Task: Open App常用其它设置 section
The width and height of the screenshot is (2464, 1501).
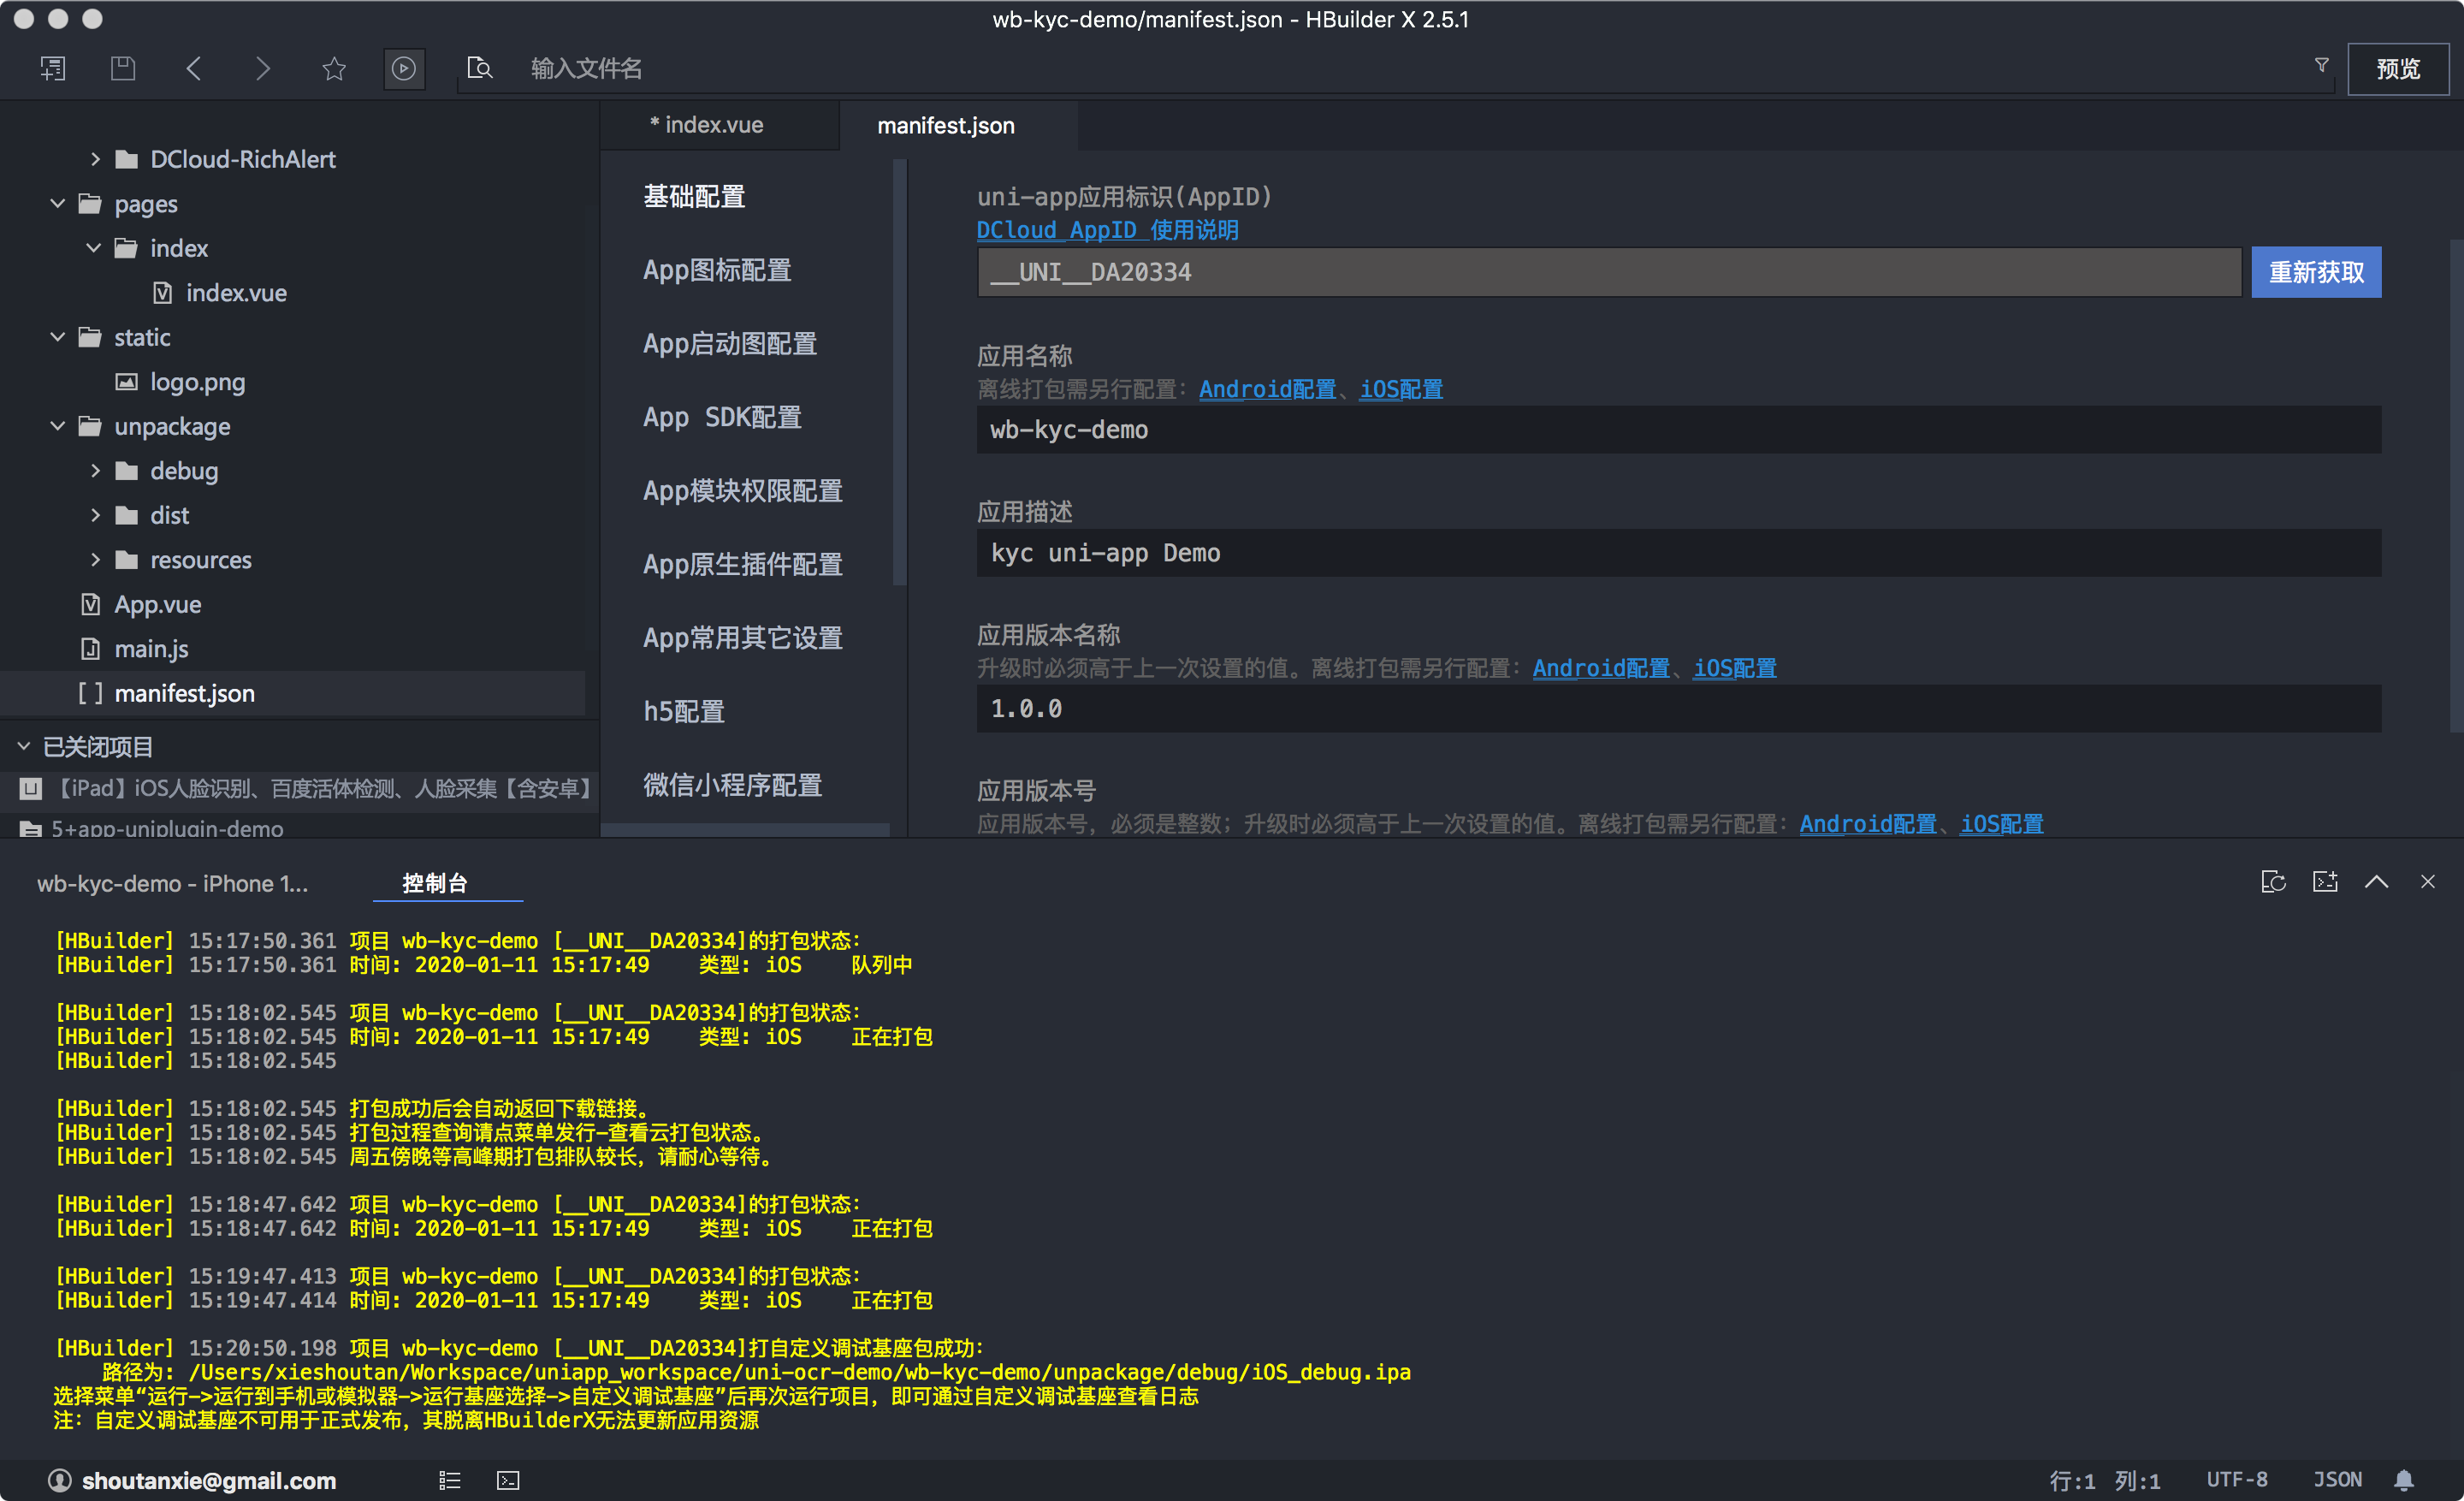Action: (x=743, y=638)
